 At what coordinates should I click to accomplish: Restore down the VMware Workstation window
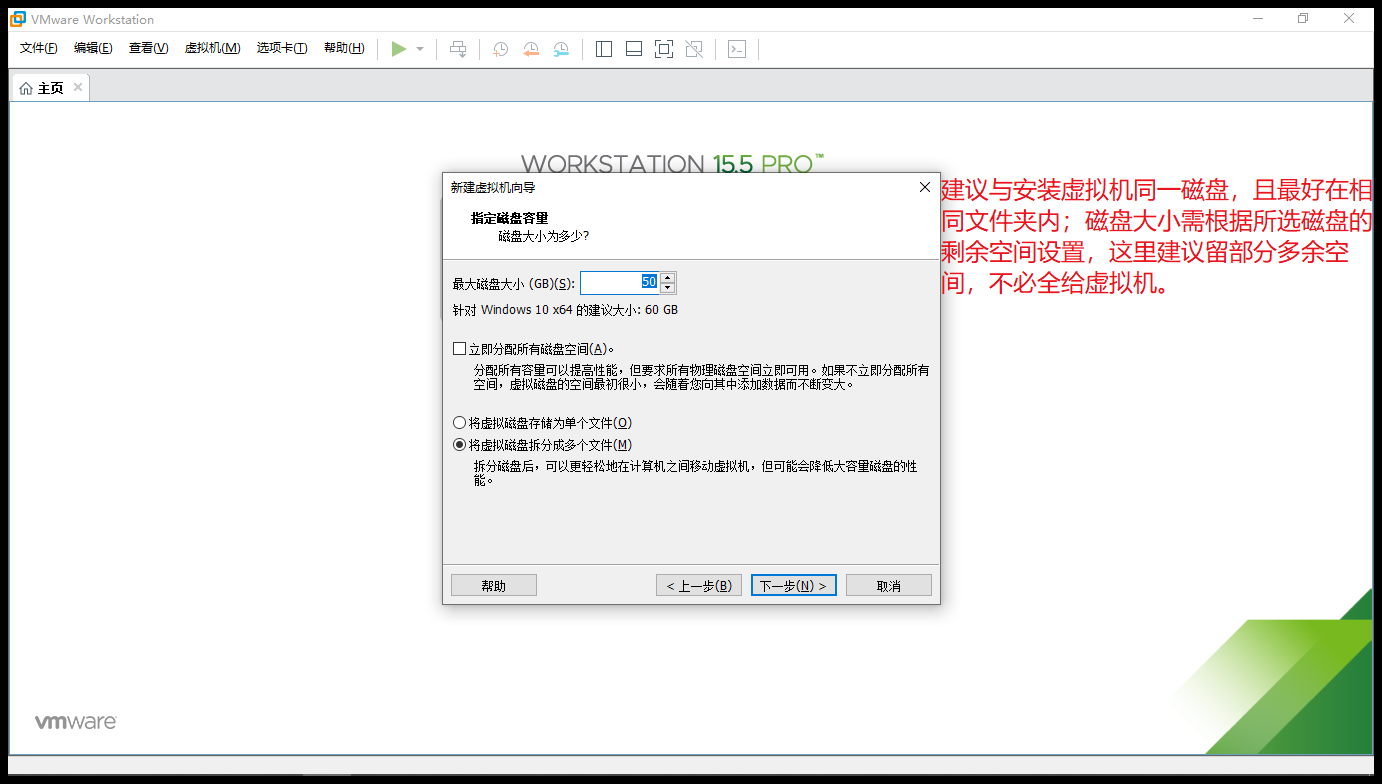[1303, 19]
